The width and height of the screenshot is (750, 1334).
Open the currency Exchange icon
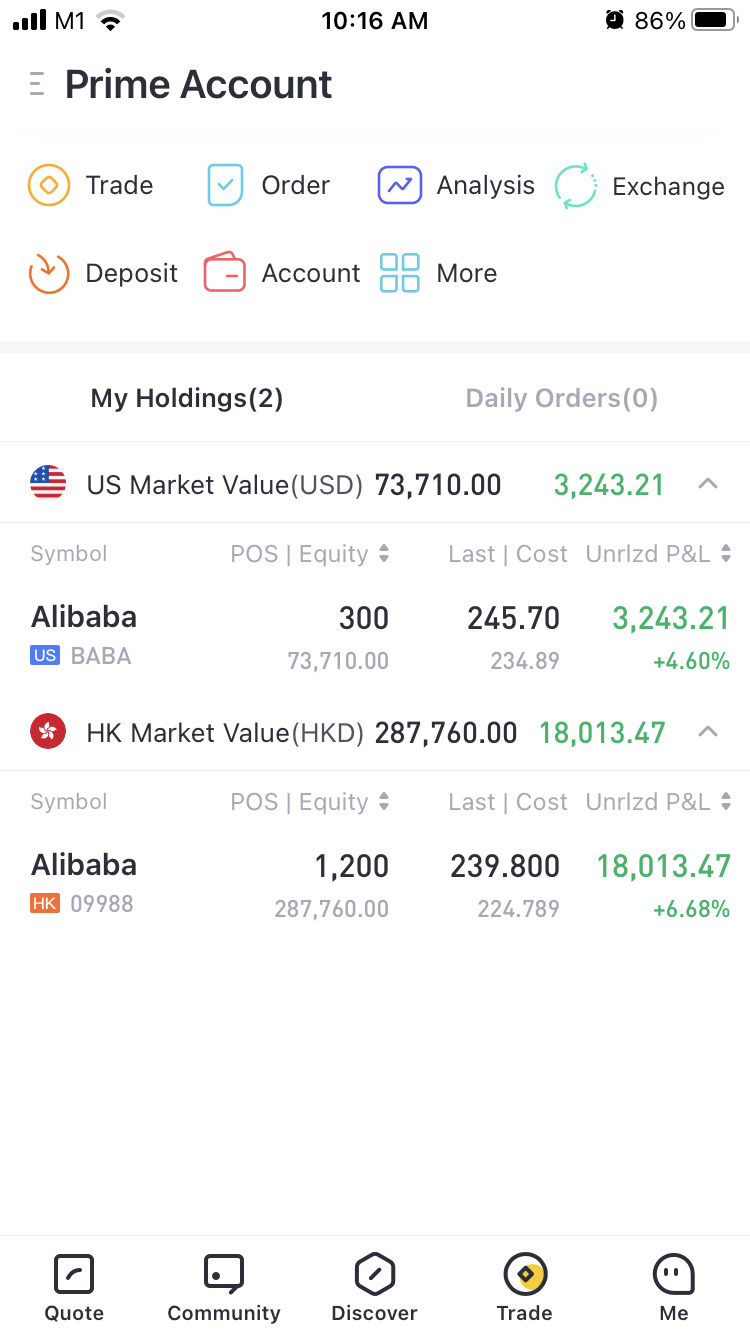[576, 186]
